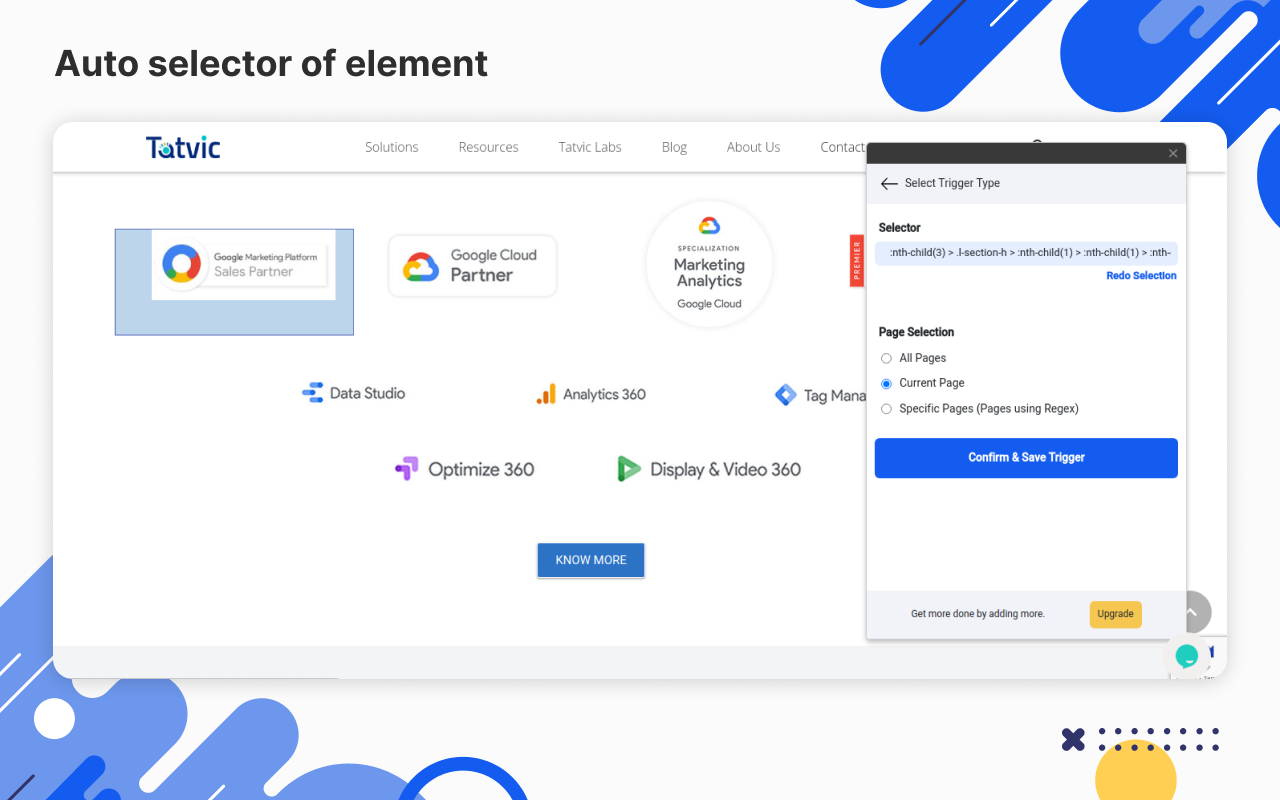The width and height of the screenshot is (1280, 800).
Task: Click the Redo Selection link
Action: pos(1141,276)
